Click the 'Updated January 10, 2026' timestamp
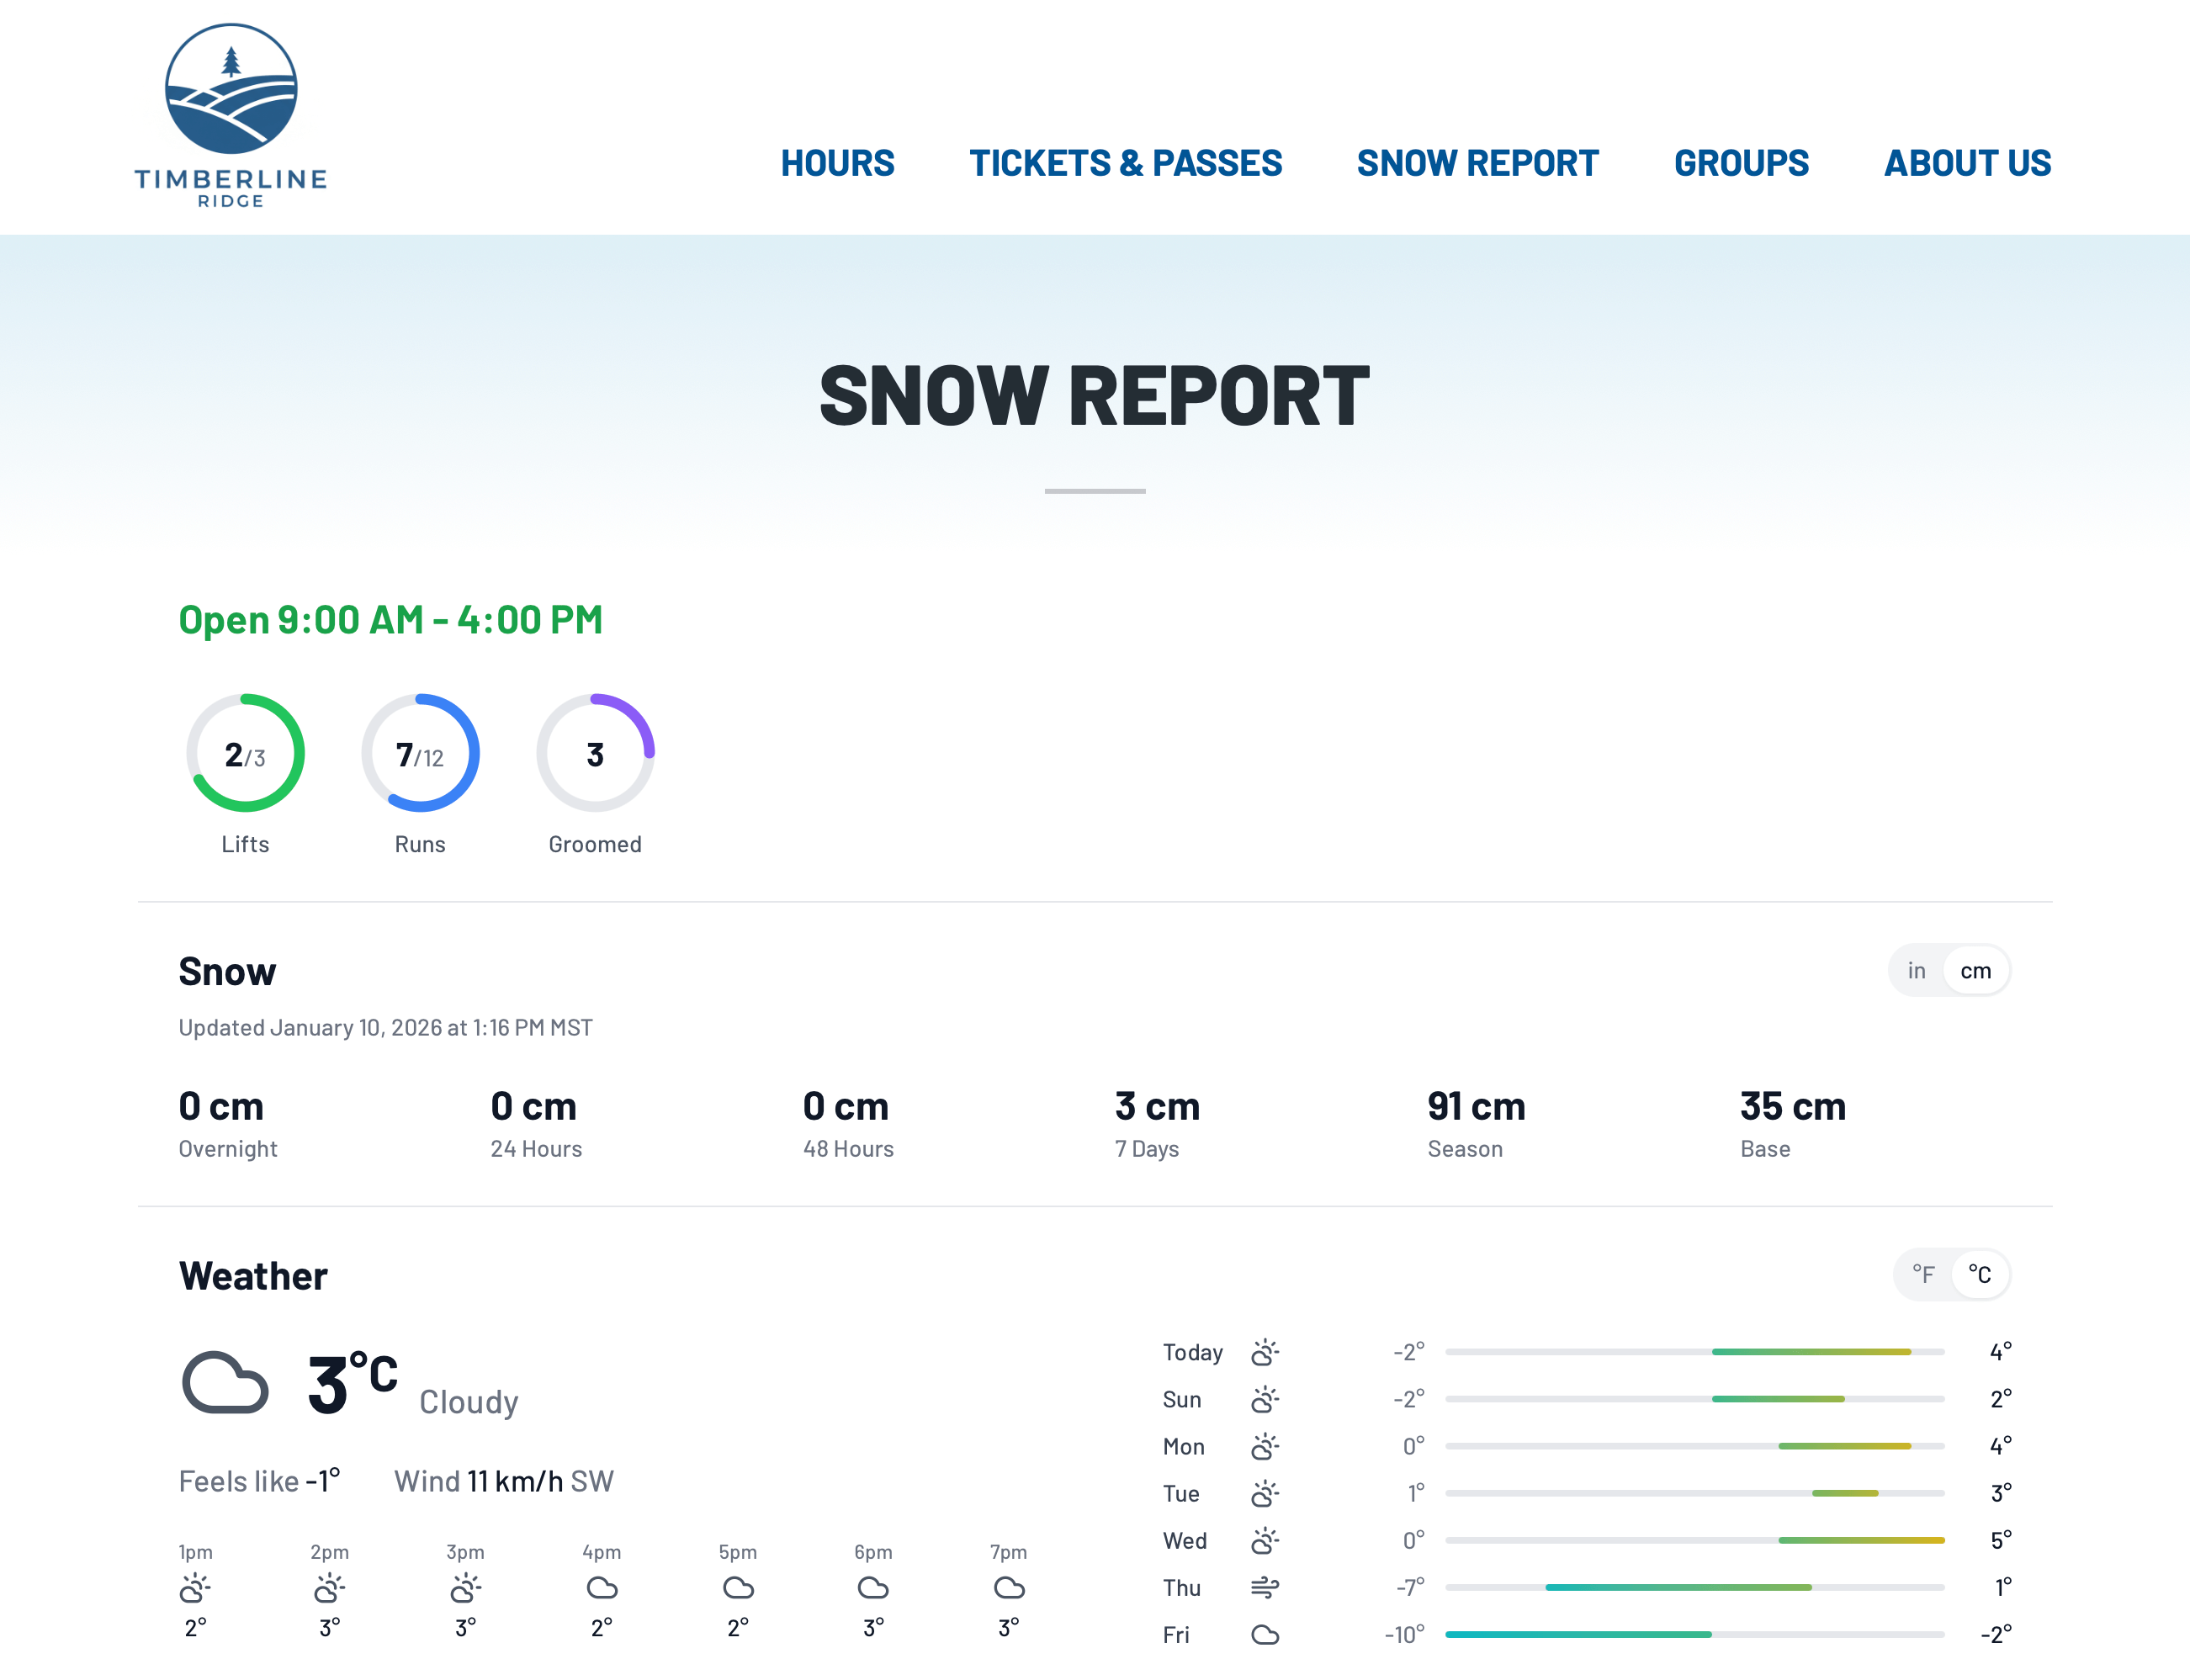 (385, 1028)
